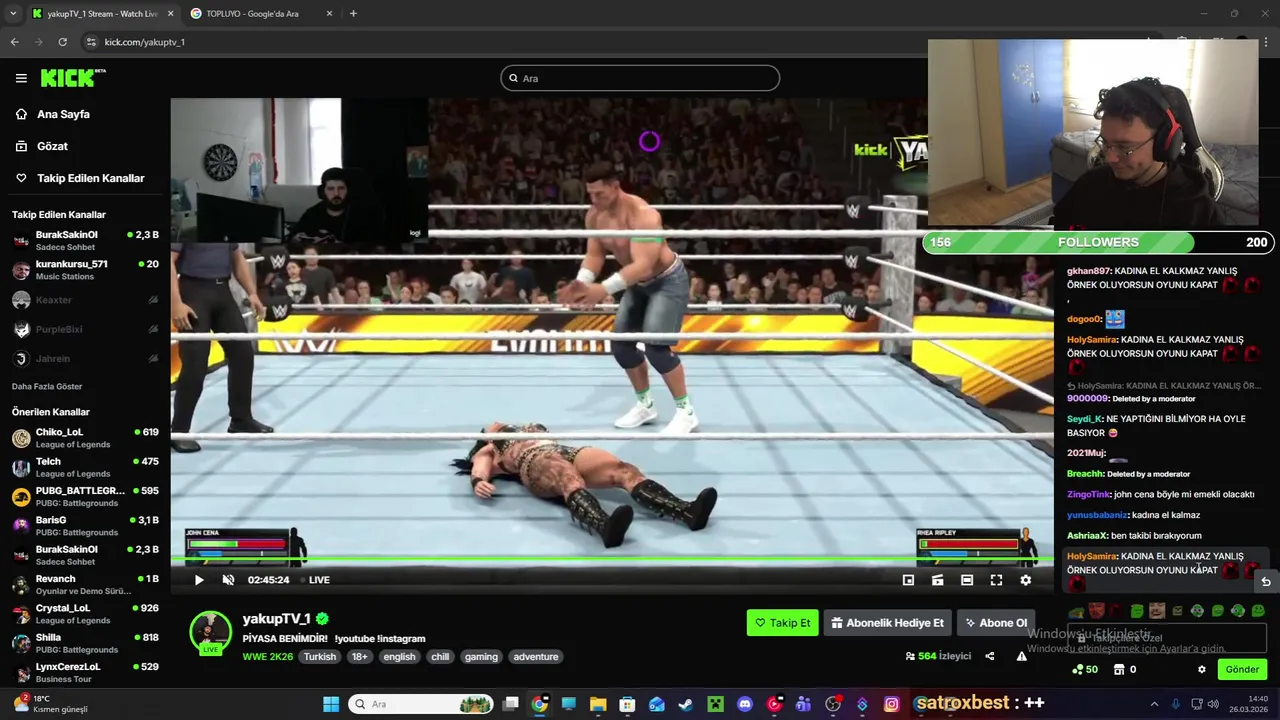1280x720 pixels.
Task: Click the Takipçilere Özel chat input
Action: (1166, 638)
